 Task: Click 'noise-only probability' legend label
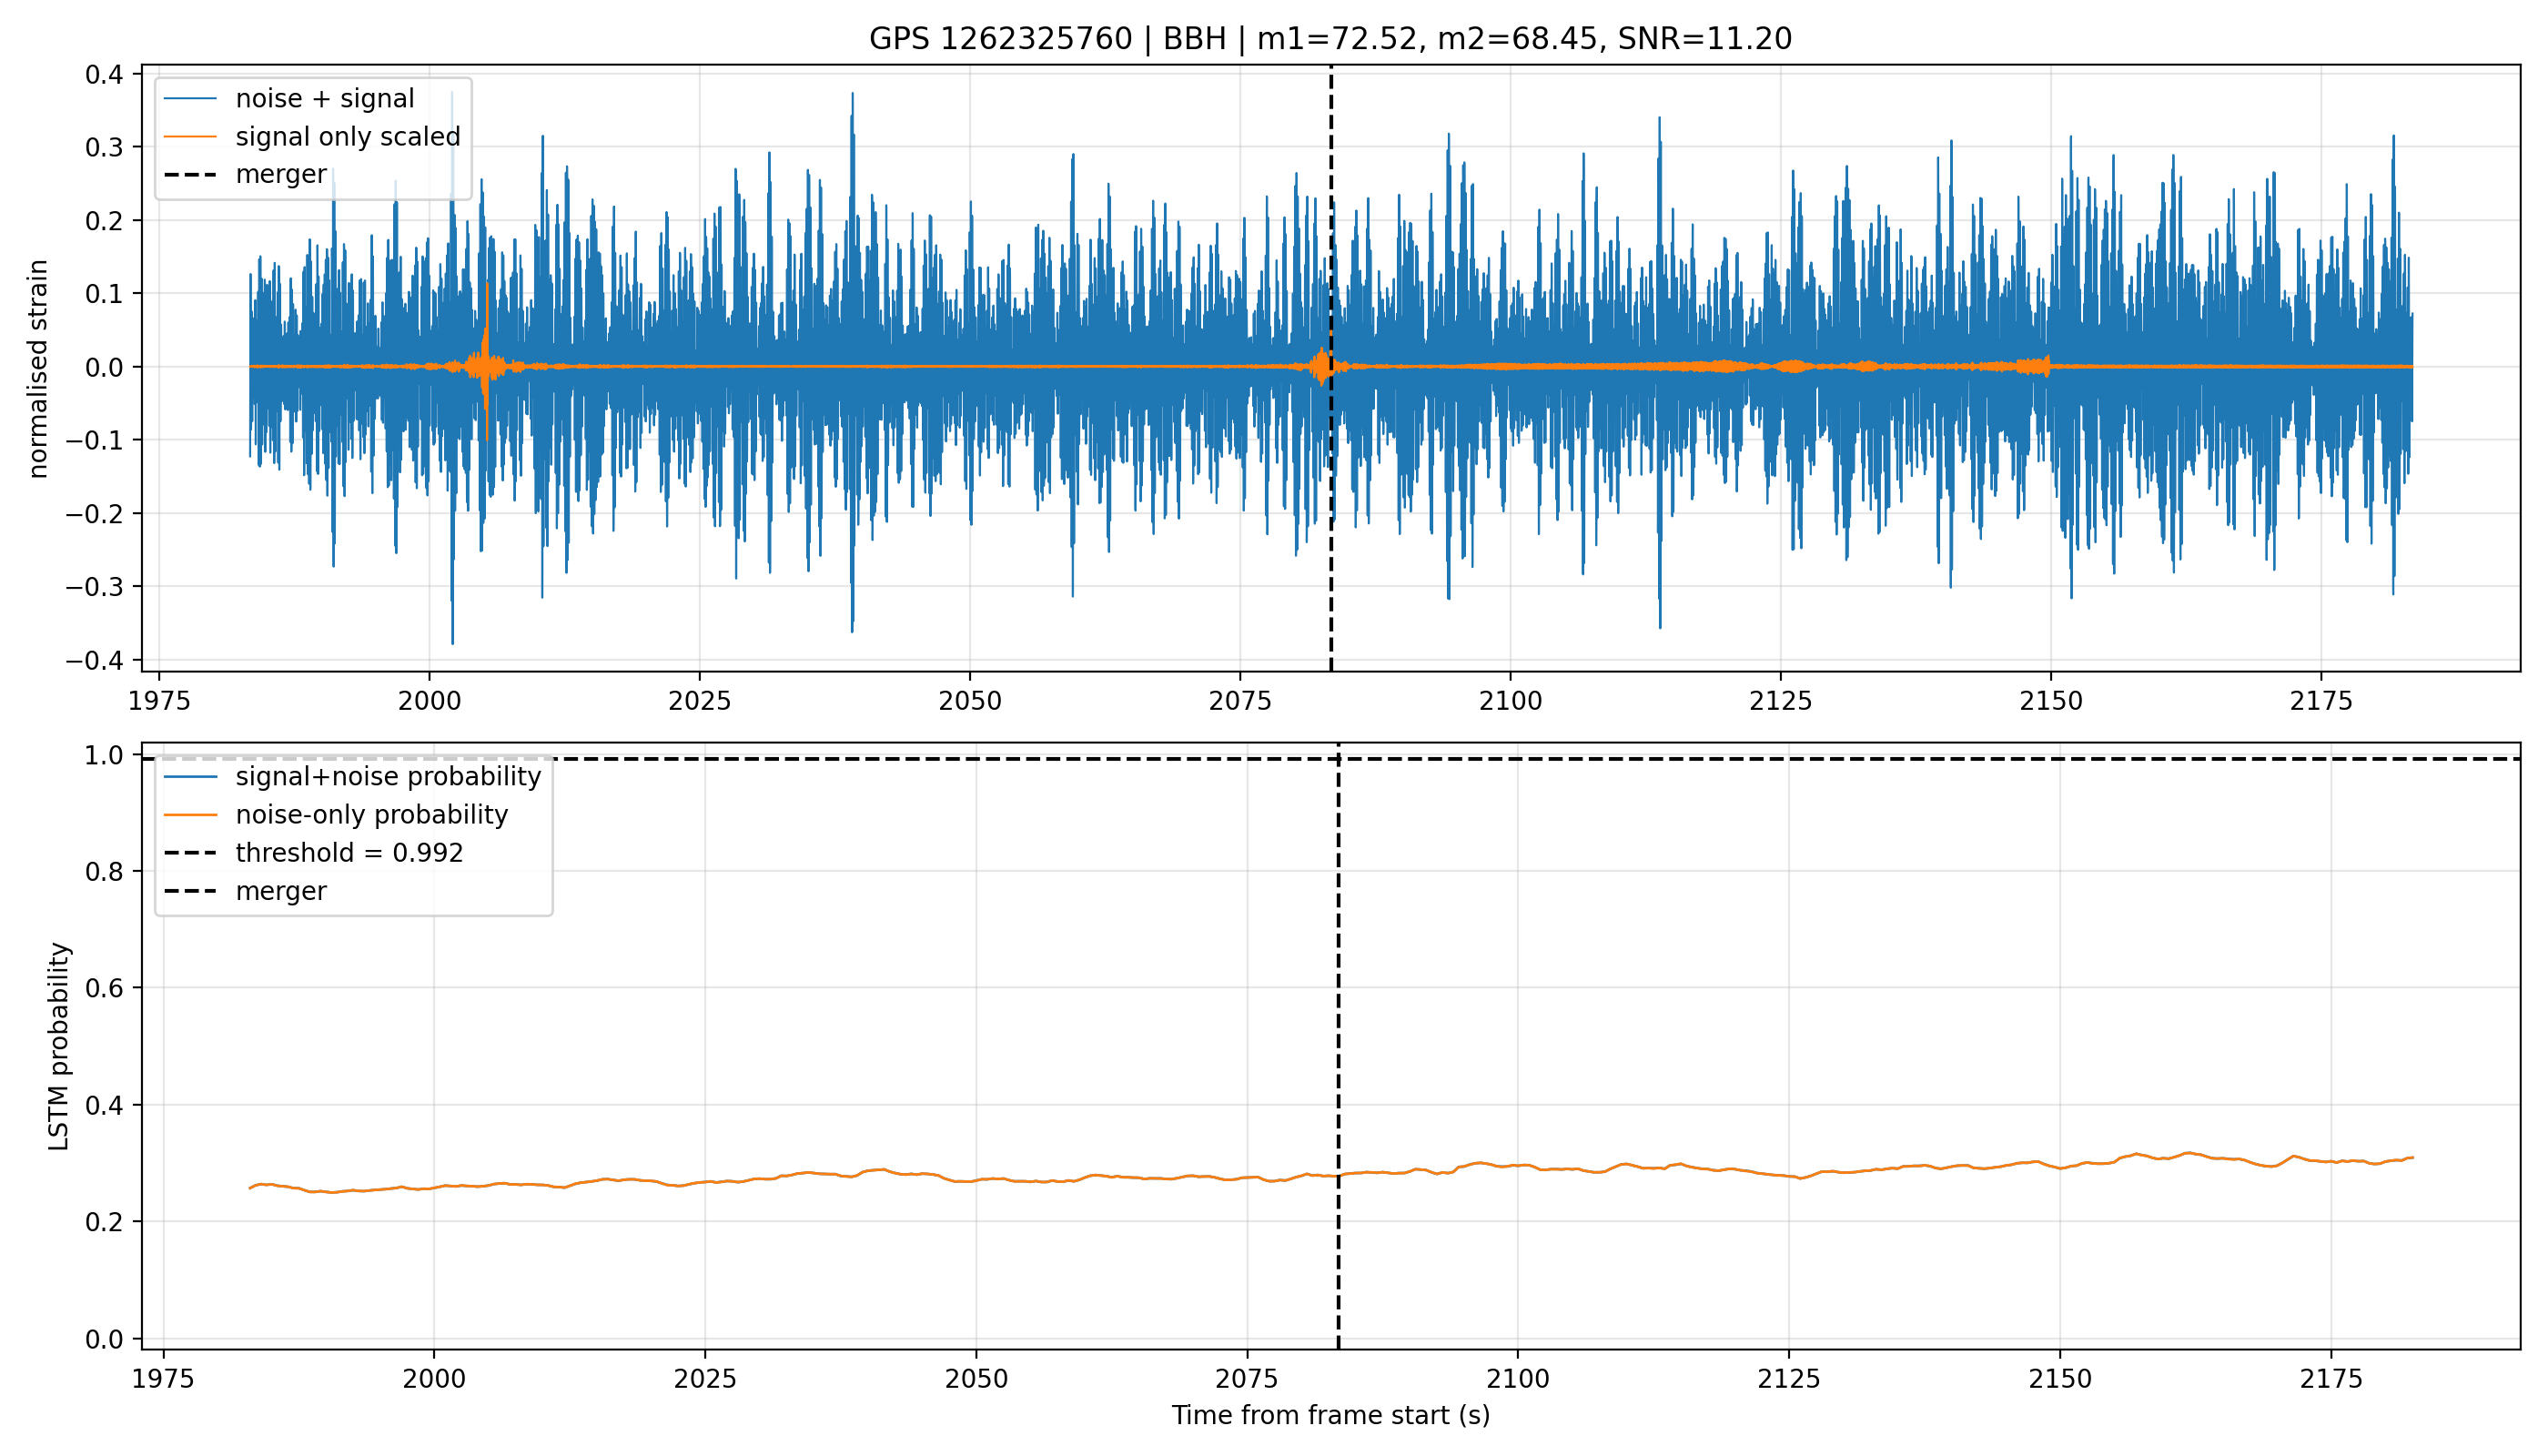click(x=372, y=815)
